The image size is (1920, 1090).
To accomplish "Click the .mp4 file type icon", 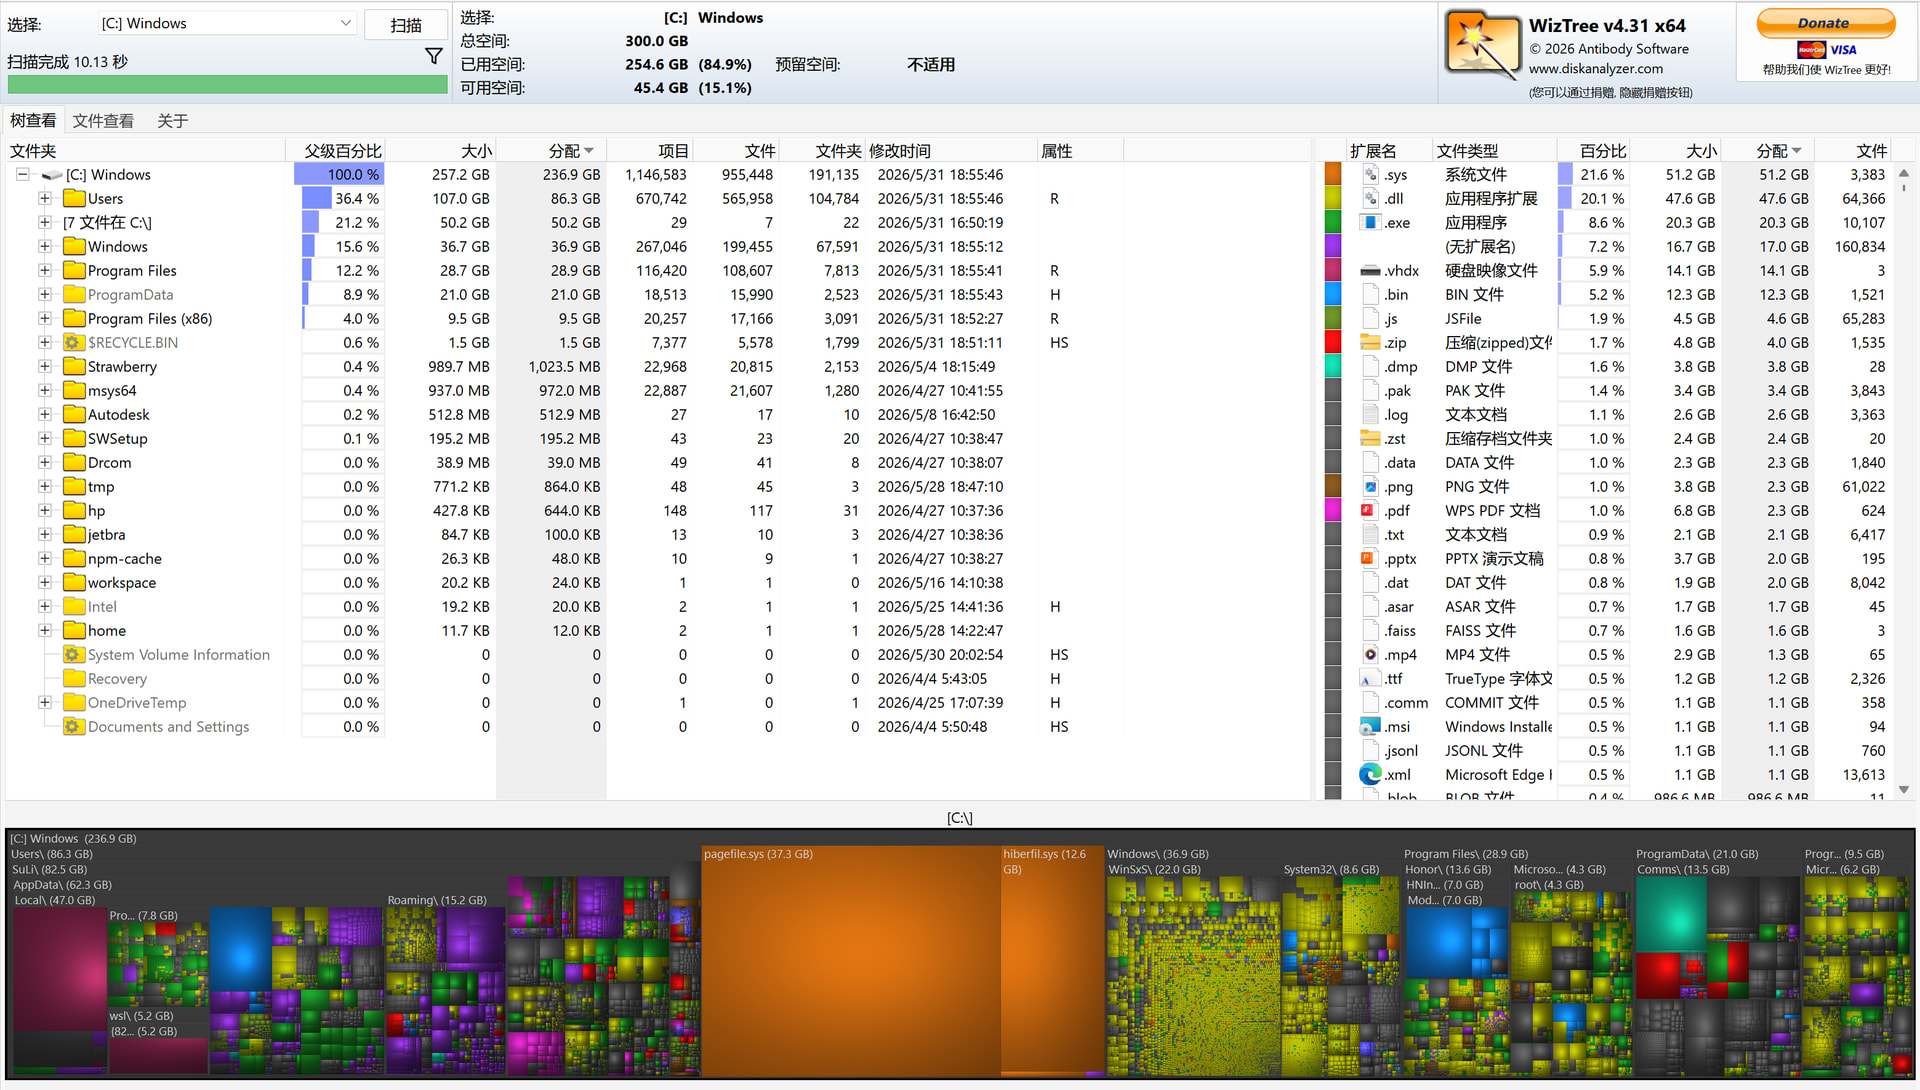I will coord(1369,654).
